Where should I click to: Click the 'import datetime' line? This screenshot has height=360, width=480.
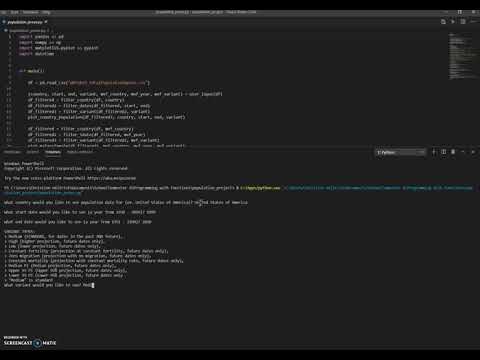(x=36, y=54)
